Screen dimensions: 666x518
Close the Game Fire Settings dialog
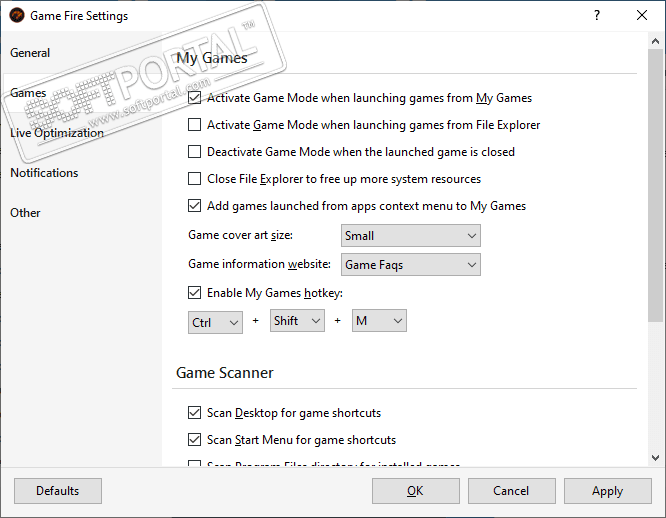[642, 16]
